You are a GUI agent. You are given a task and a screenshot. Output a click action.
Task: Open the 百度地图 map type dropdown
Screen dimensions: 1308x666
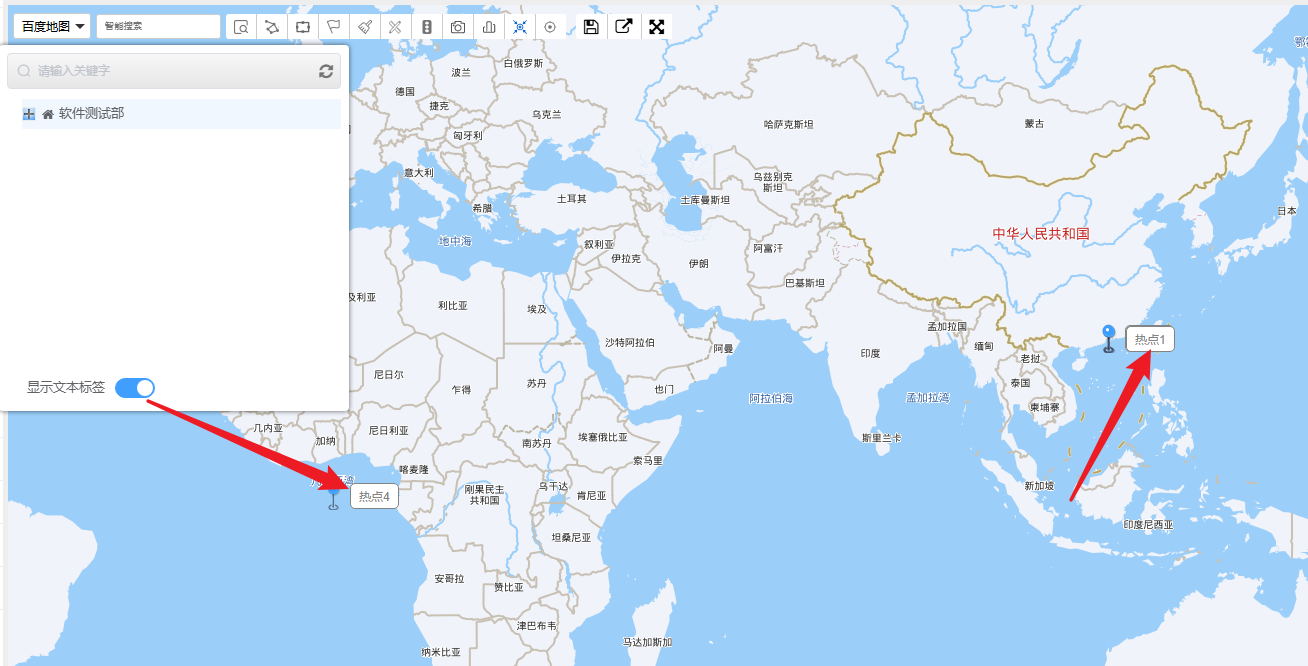coord(54,26)
